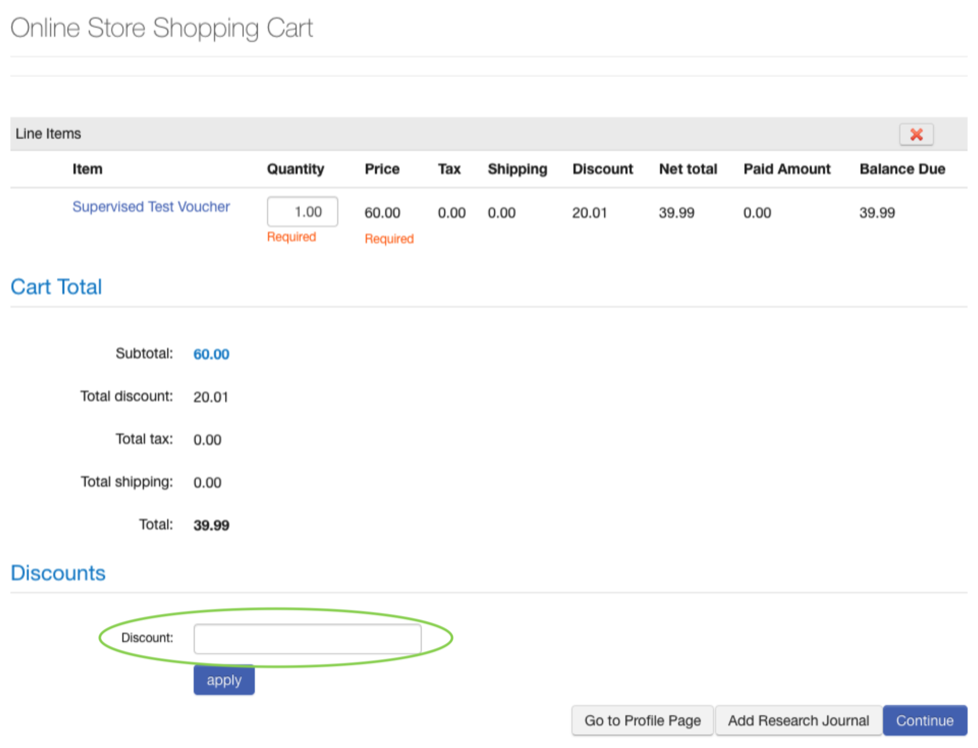The width and height of the screenshot is (978, 748).
Task: Click the Quantity input field showing 1.00
Action: click(303, 211)
